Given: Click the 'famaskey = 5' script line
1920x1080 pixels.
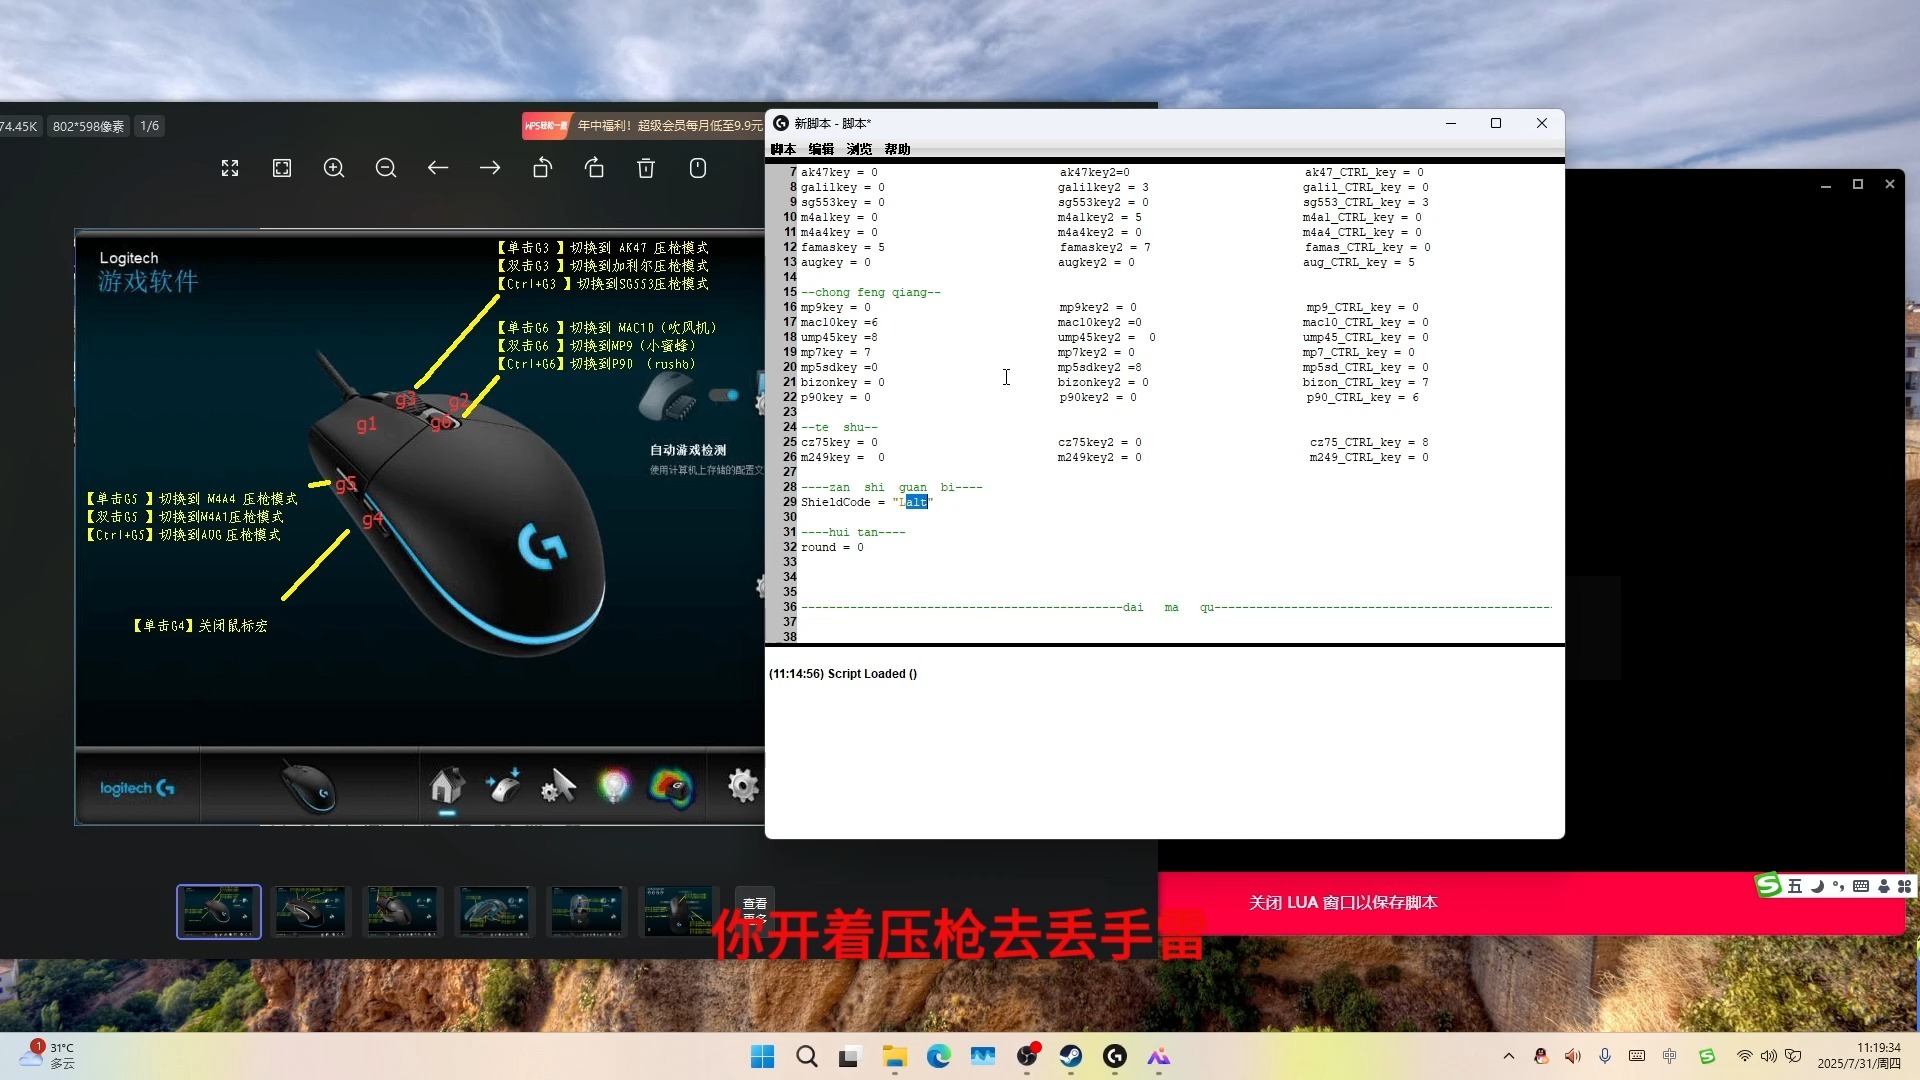Looking at the screenshot, I should tap(842, 247).
